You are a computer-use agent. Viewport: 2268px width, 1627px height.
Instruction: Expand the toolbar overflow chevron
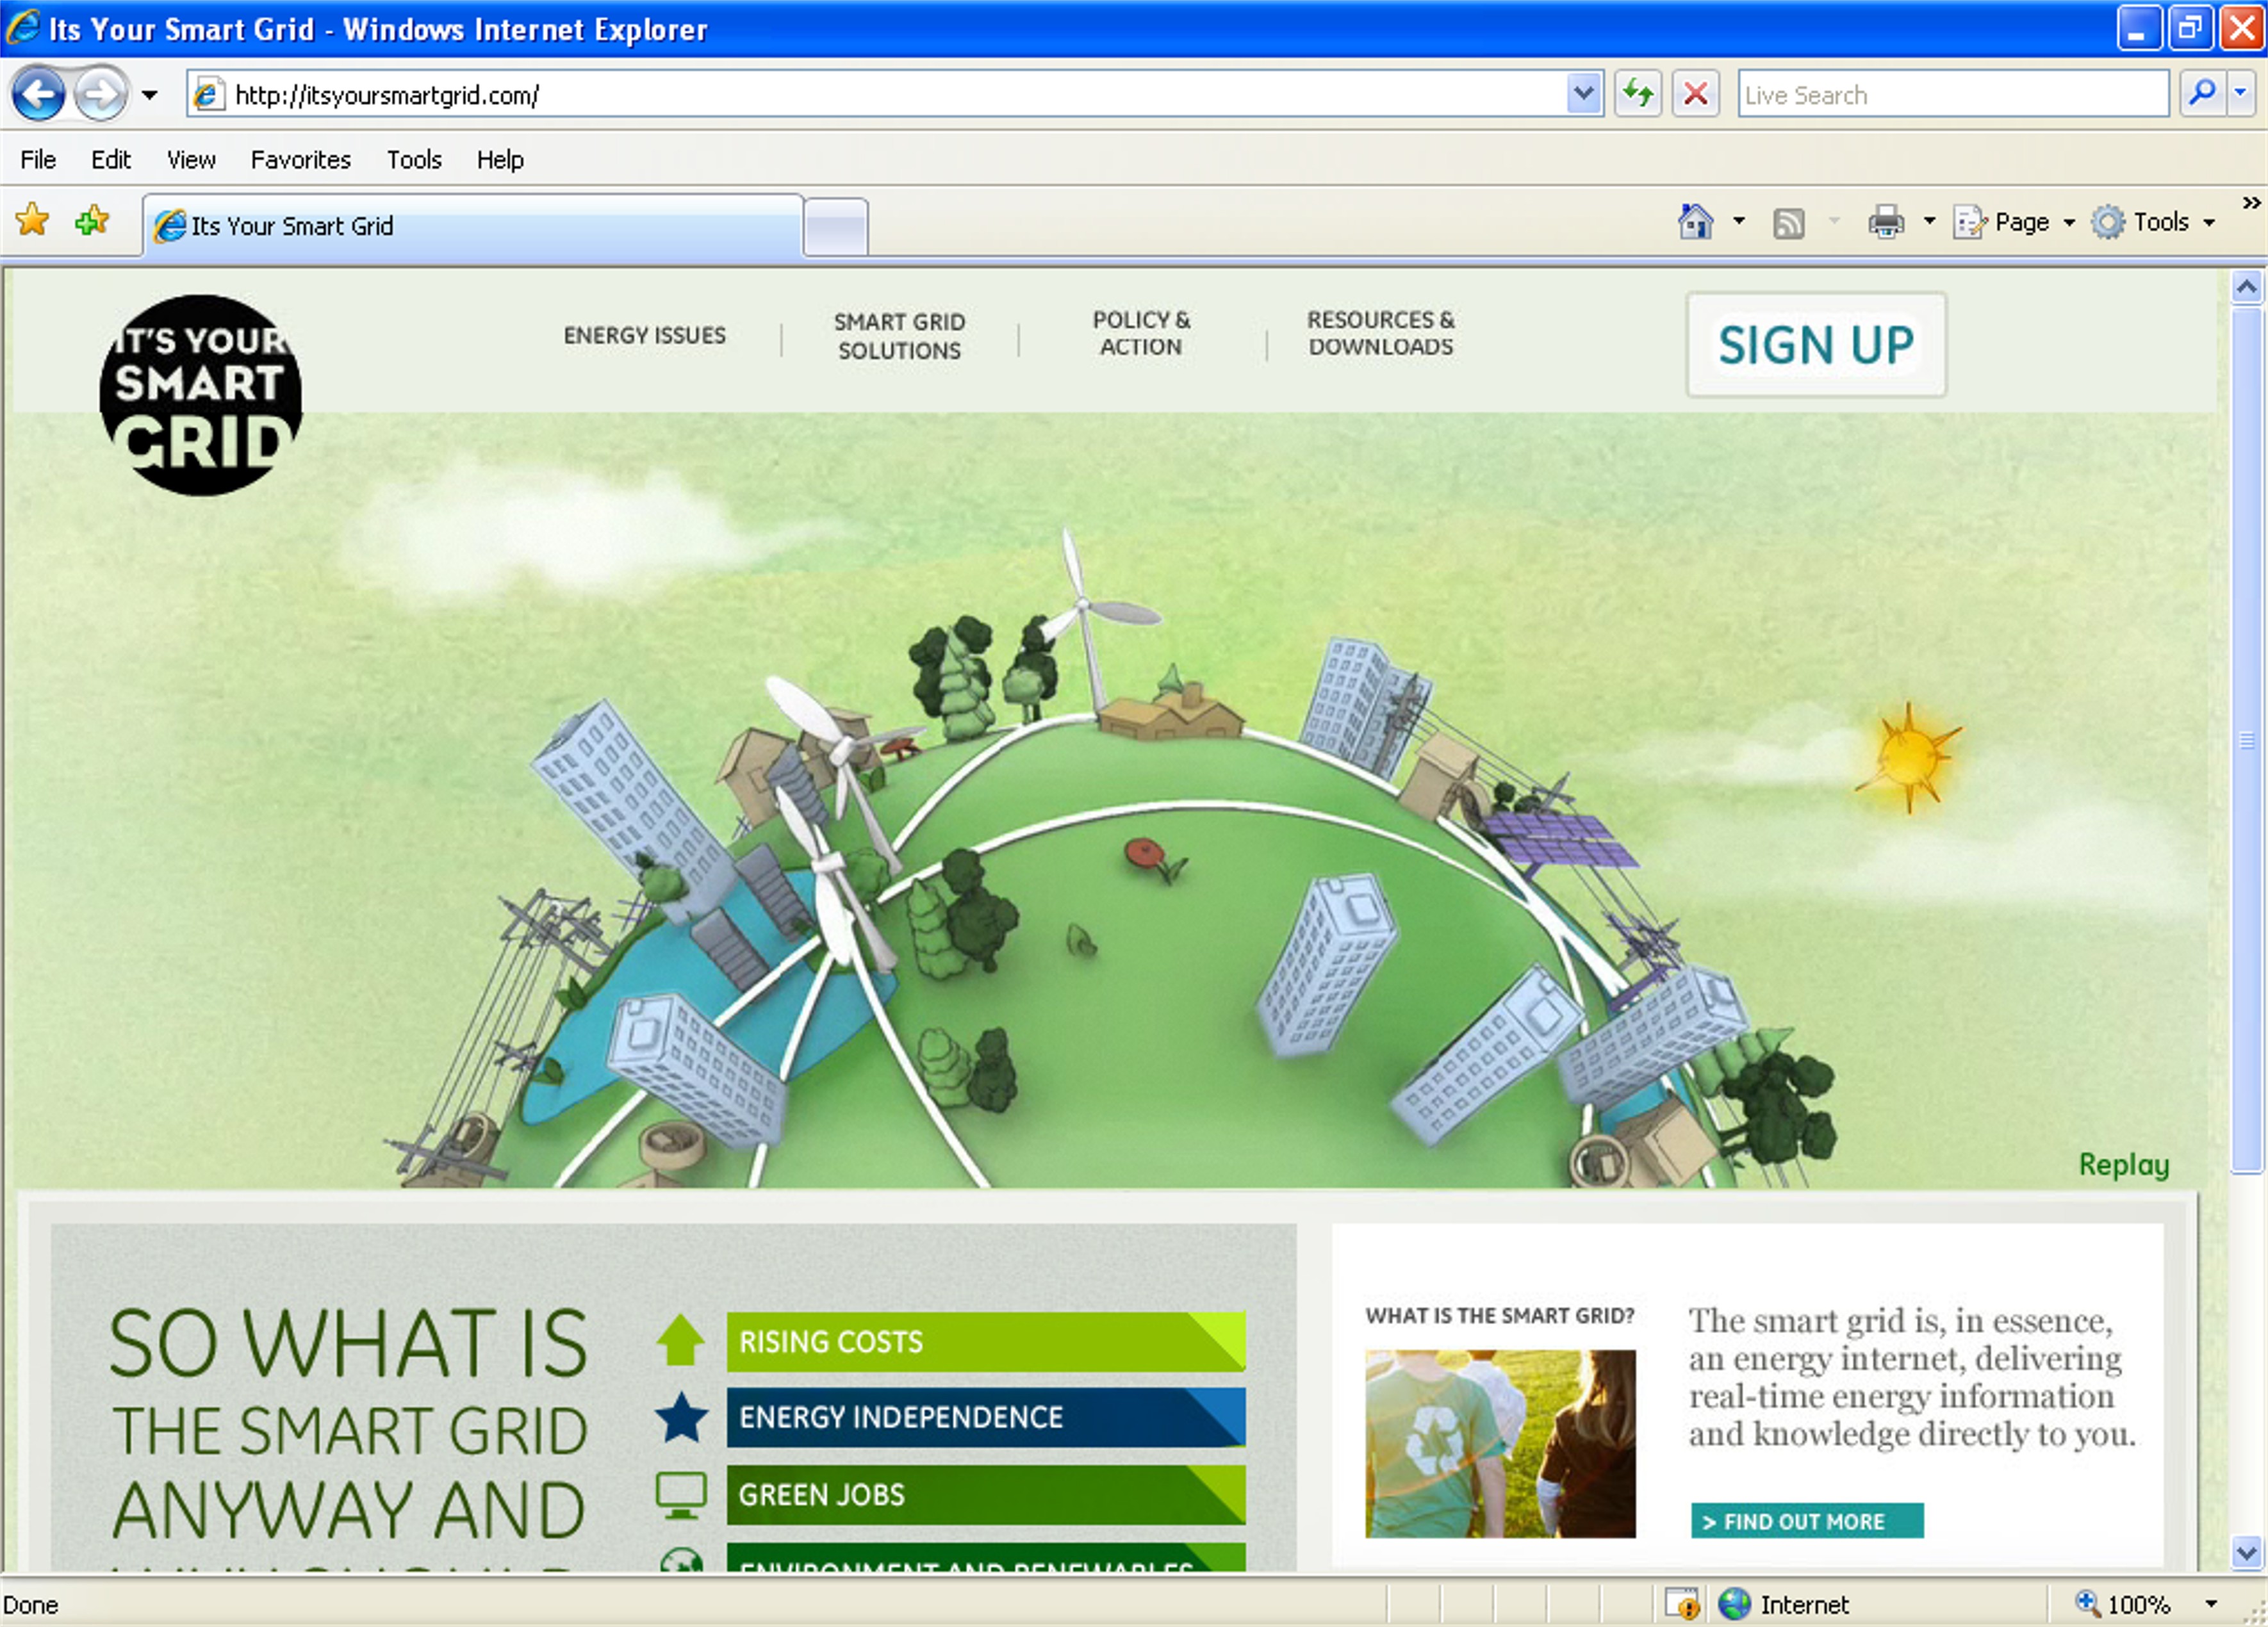point(2251,203)
